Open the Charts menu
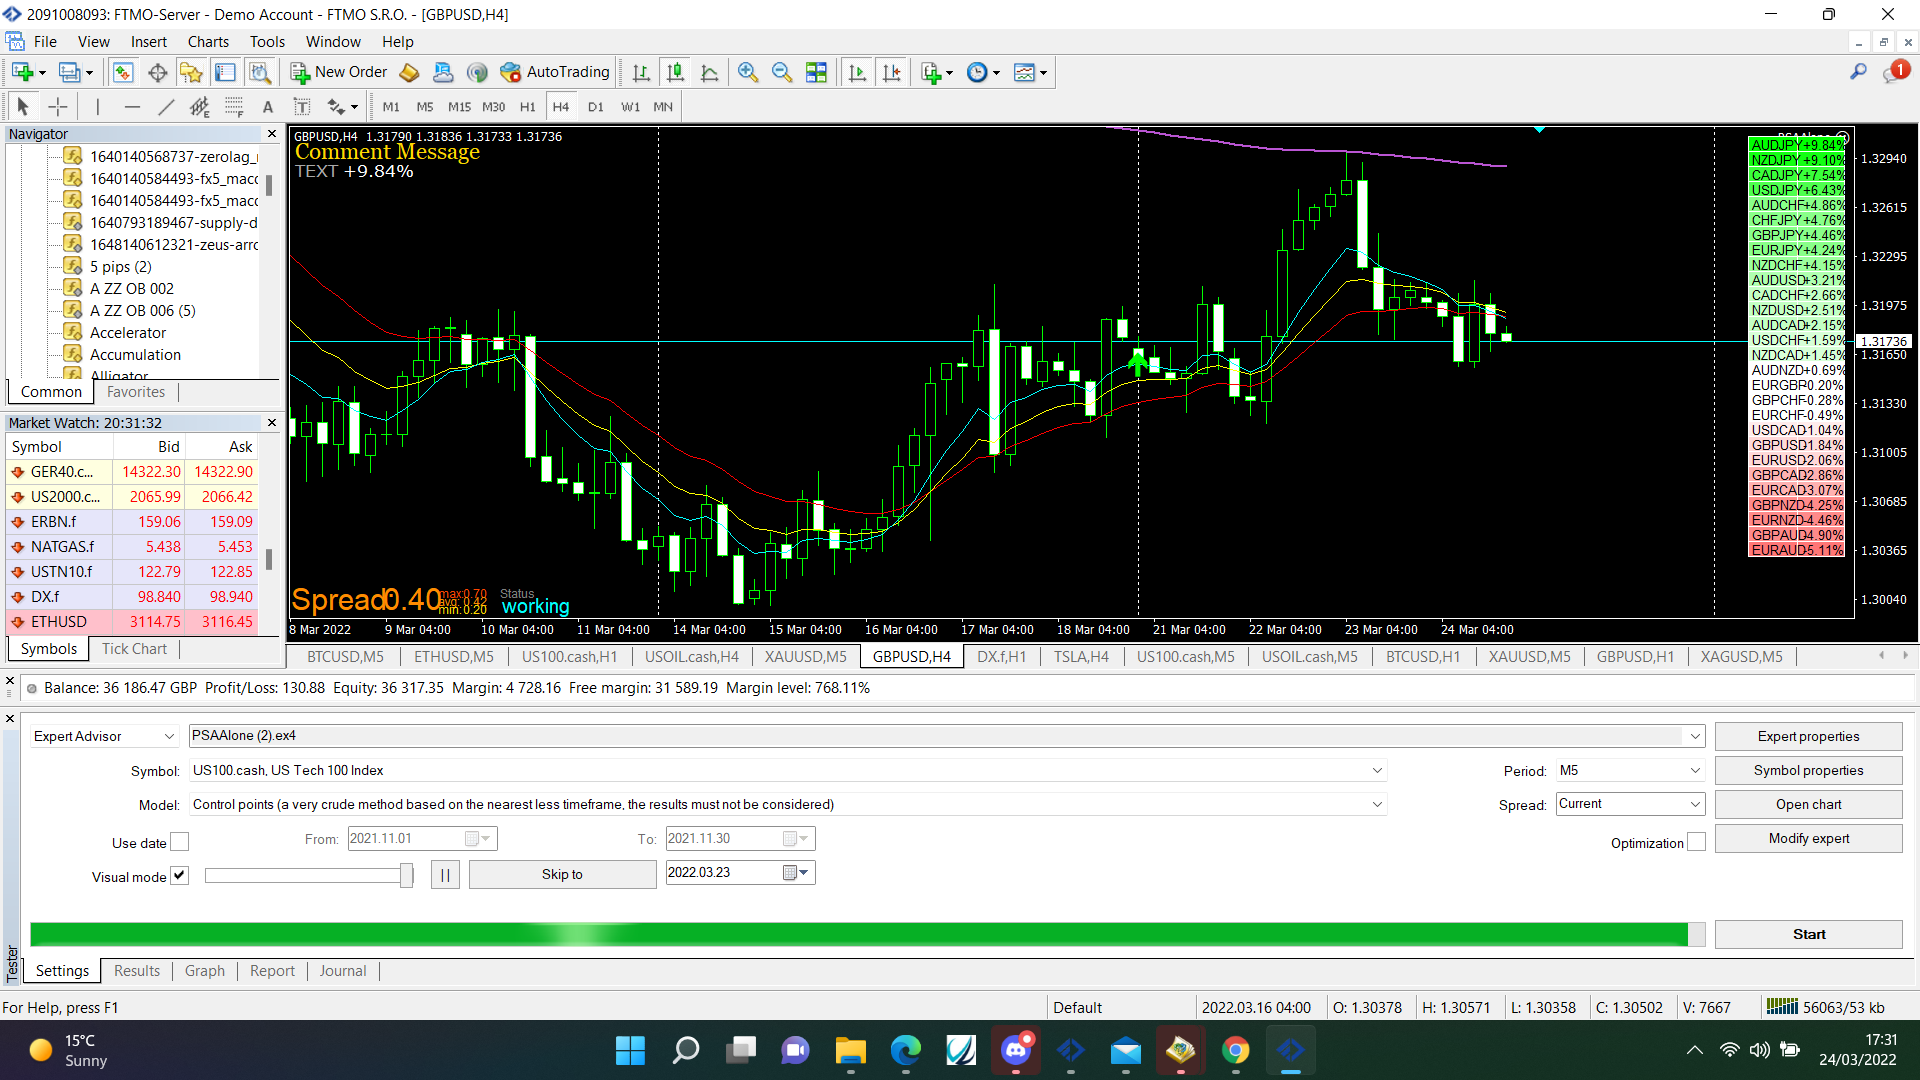 point(208,41)
